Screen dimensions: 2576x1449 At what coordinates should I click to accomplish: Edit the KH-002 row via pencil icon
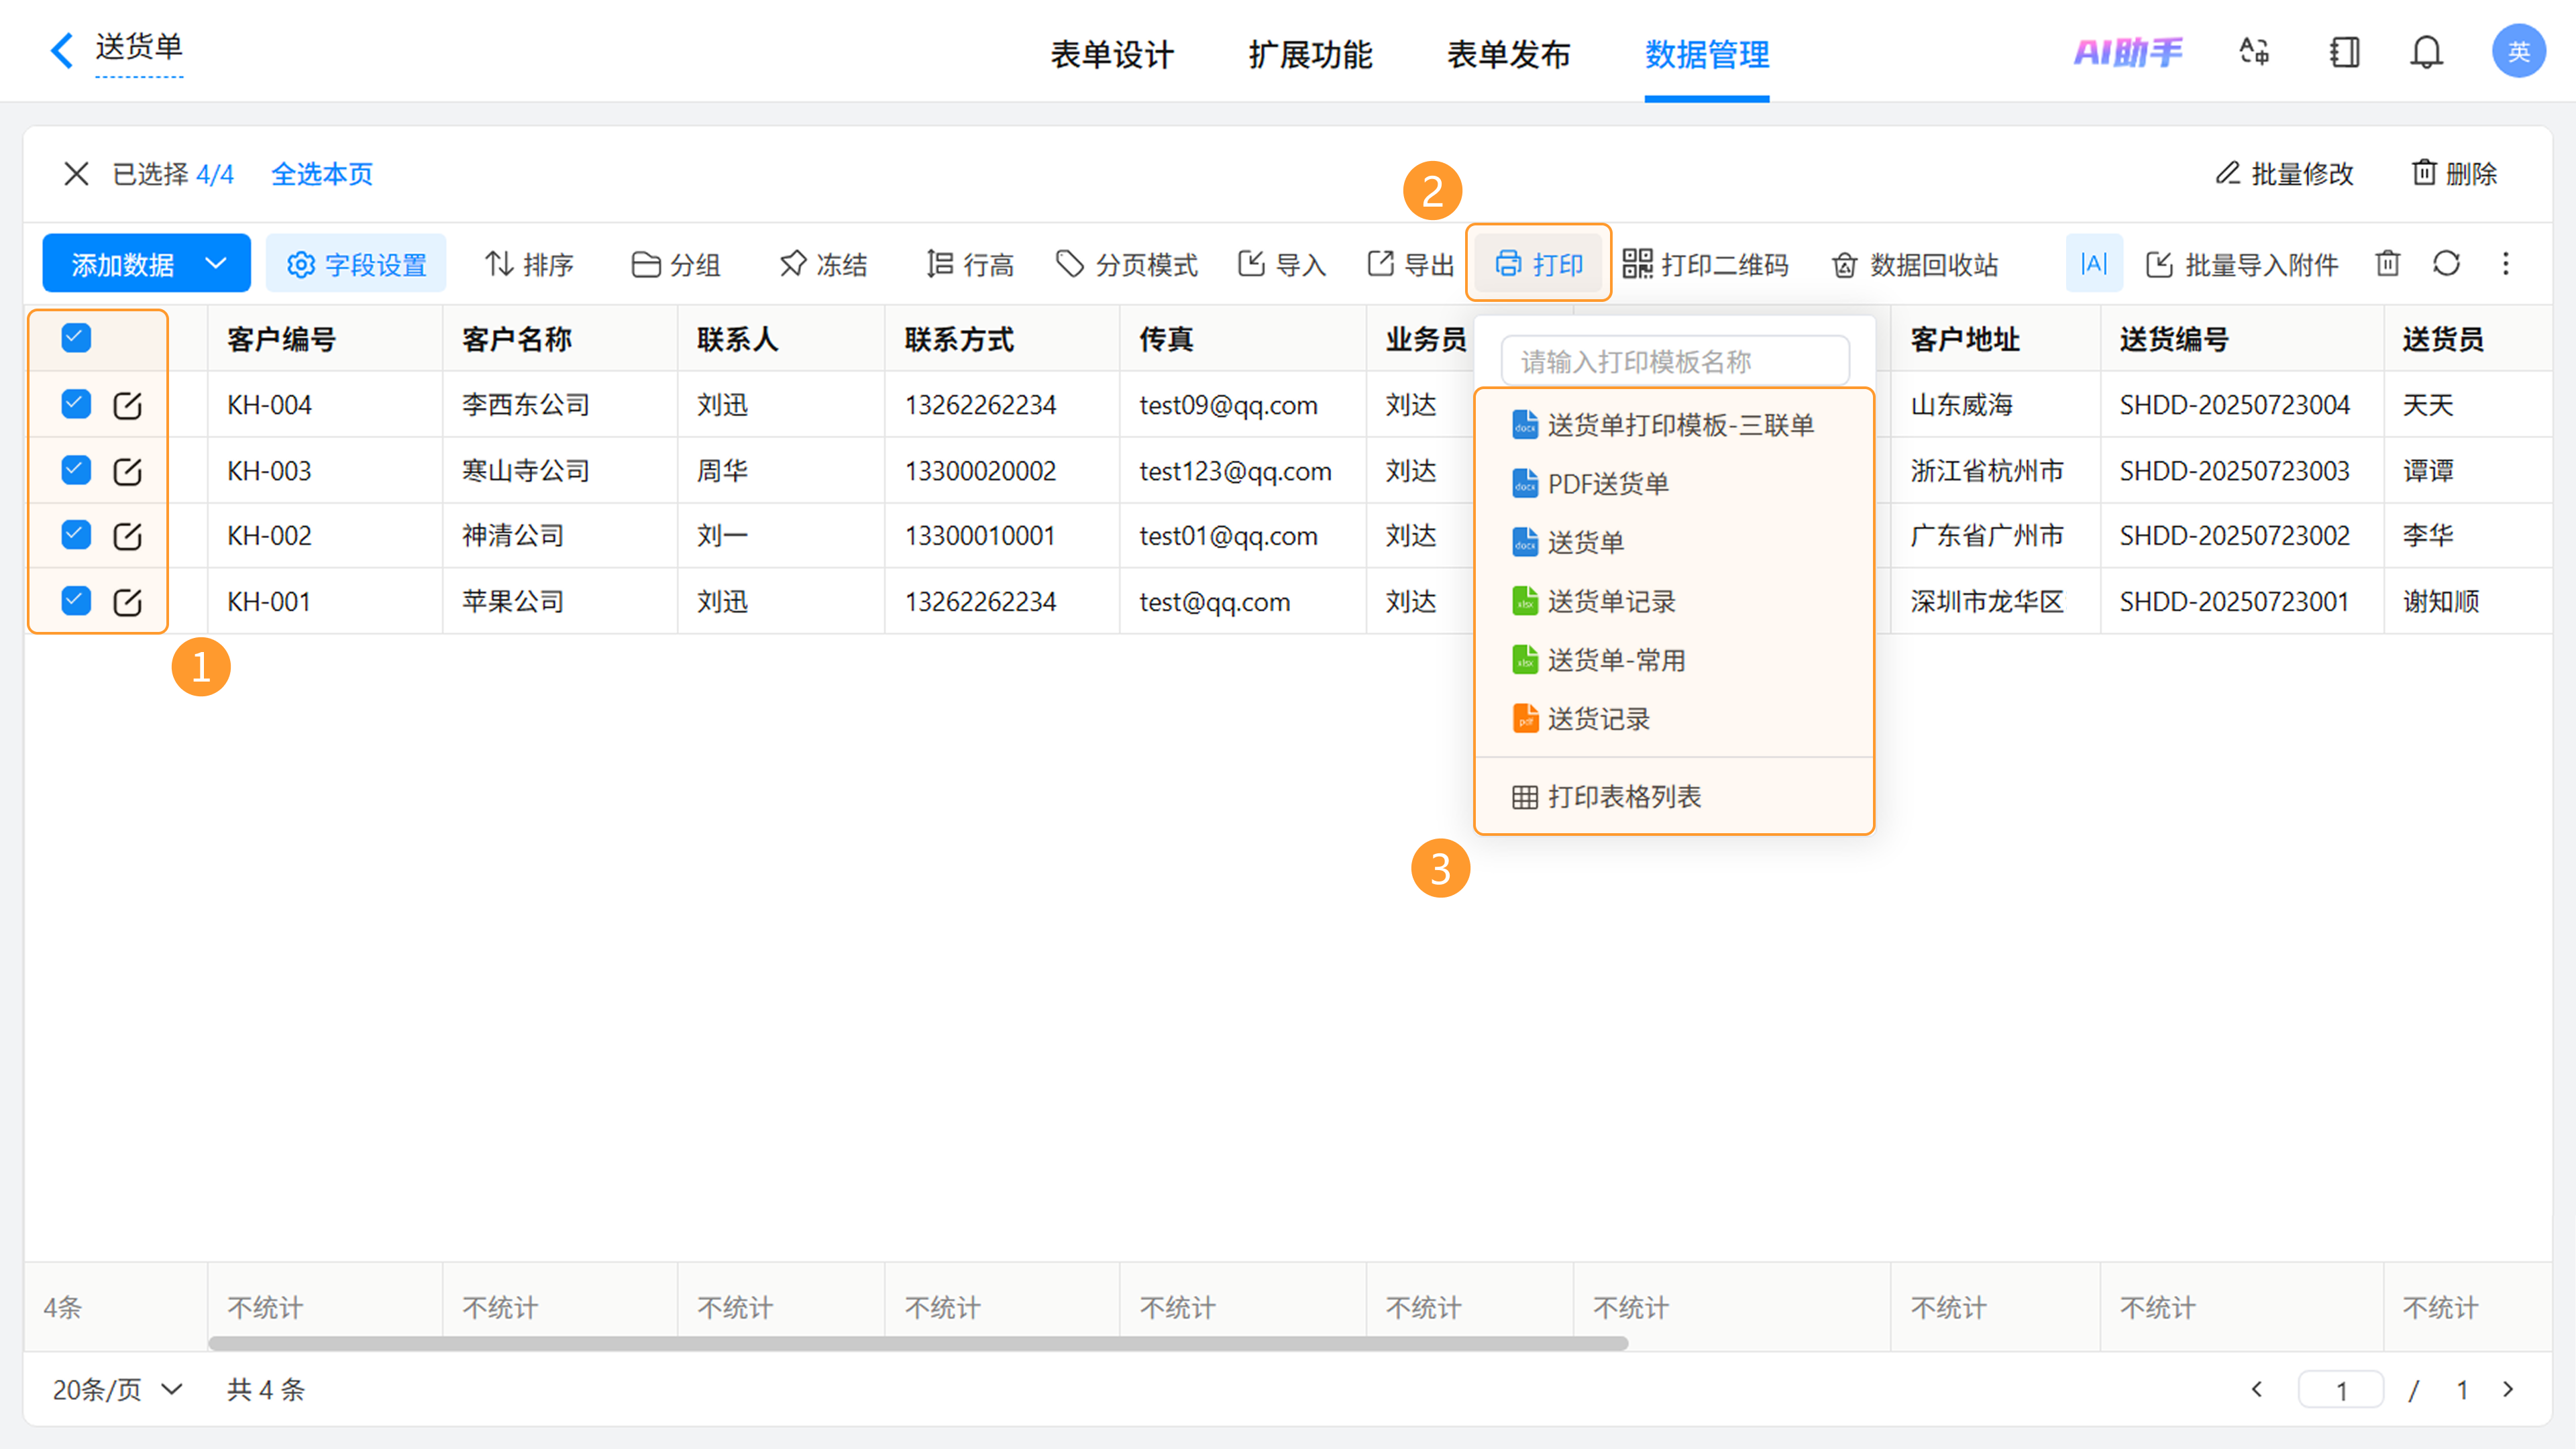[127, 536]
